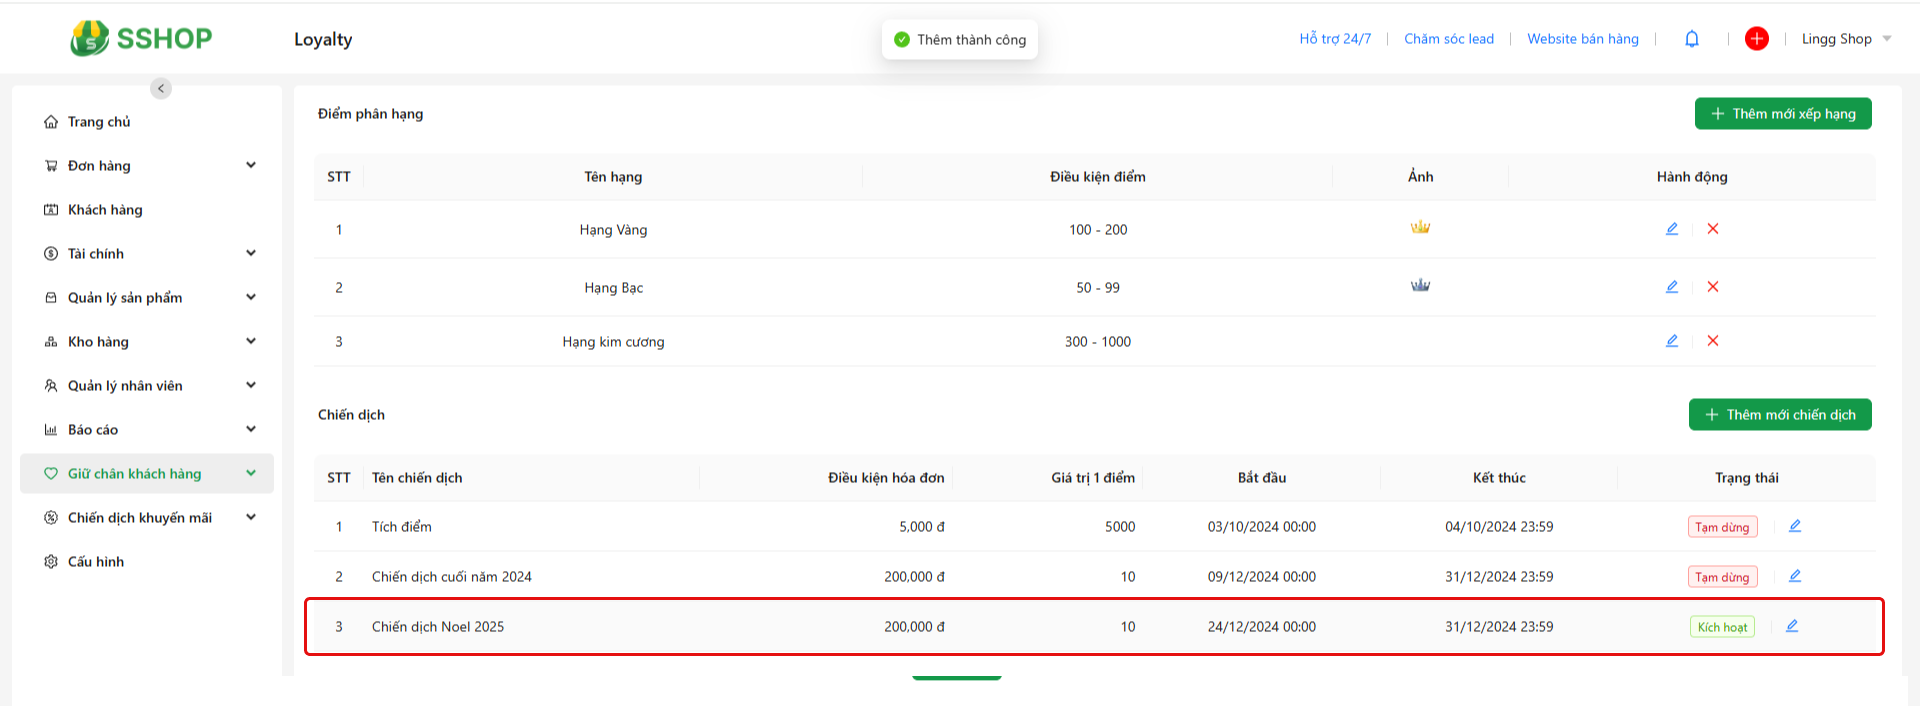Toggle Kích hoạt status of Noel 2025

(x=1722, y=627)
